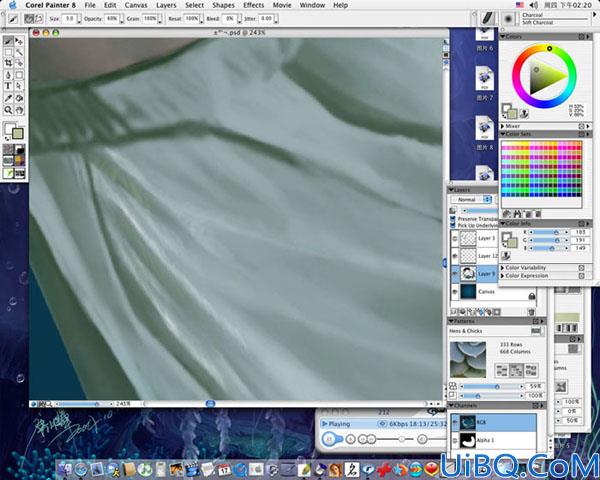Open the Colors panel flyout menu arrow
Viewport: 600px width, 480px height.
tap(588, 37)
